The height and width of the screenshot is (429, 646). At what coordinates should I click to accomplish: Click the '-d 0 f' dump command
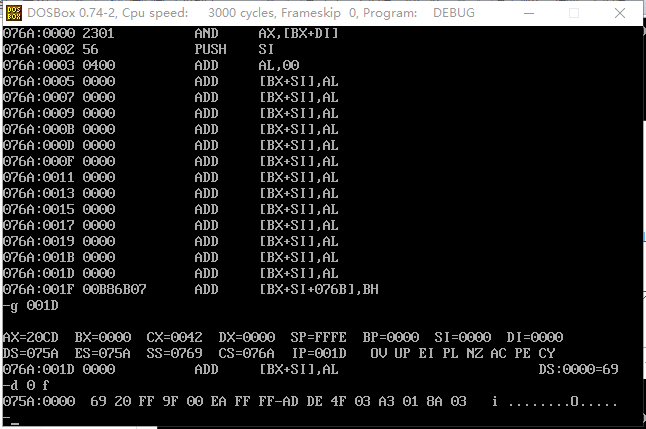(26, 386)
